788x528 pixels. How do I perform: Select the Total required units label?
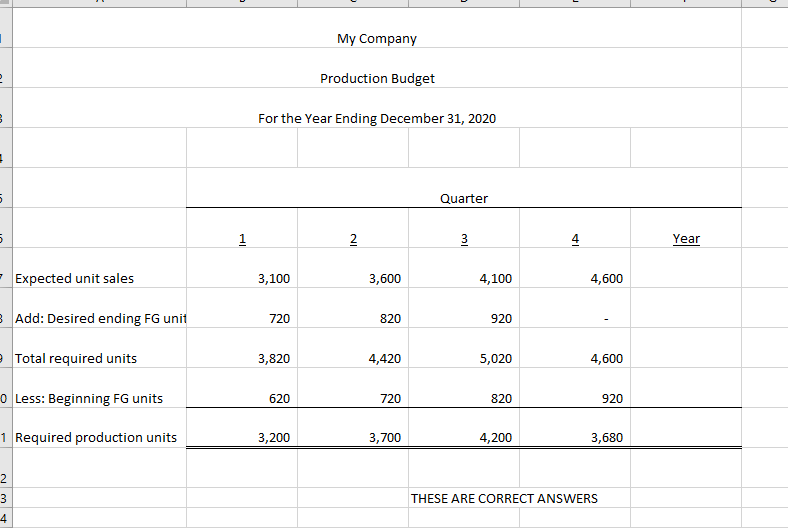point(100,348)
